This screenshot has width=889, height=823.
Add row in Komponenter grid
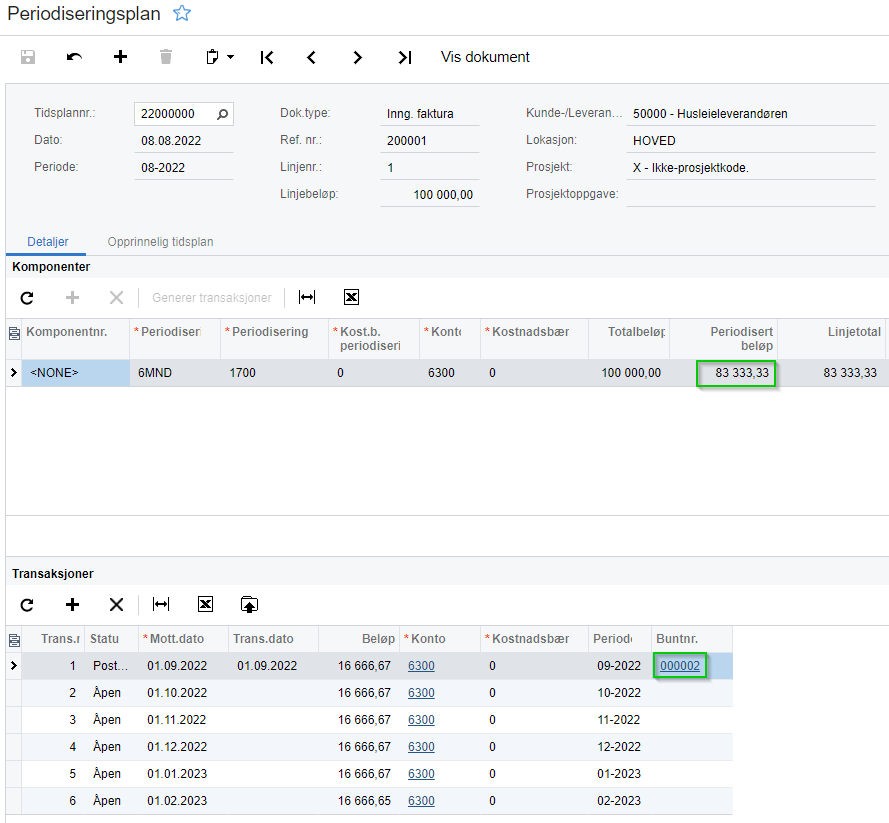pyautogui.click(x=73, y=298)
